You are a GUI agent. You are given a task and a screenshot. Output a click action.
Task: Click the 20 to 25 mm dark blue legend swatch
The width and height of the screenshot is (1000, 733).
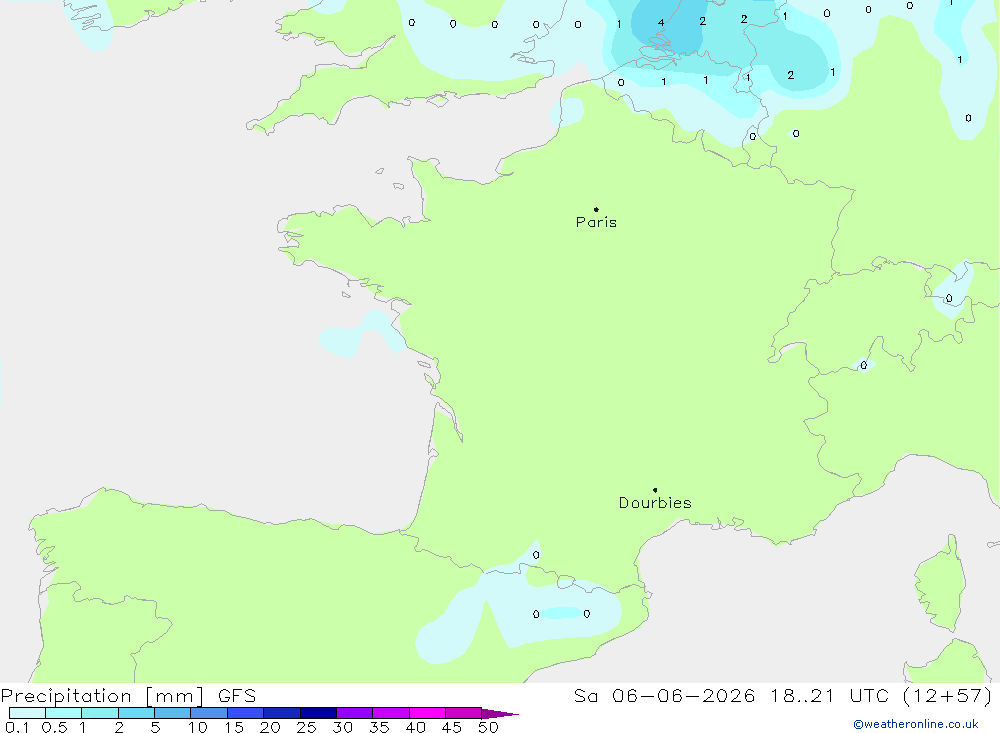tap(282, 713)
